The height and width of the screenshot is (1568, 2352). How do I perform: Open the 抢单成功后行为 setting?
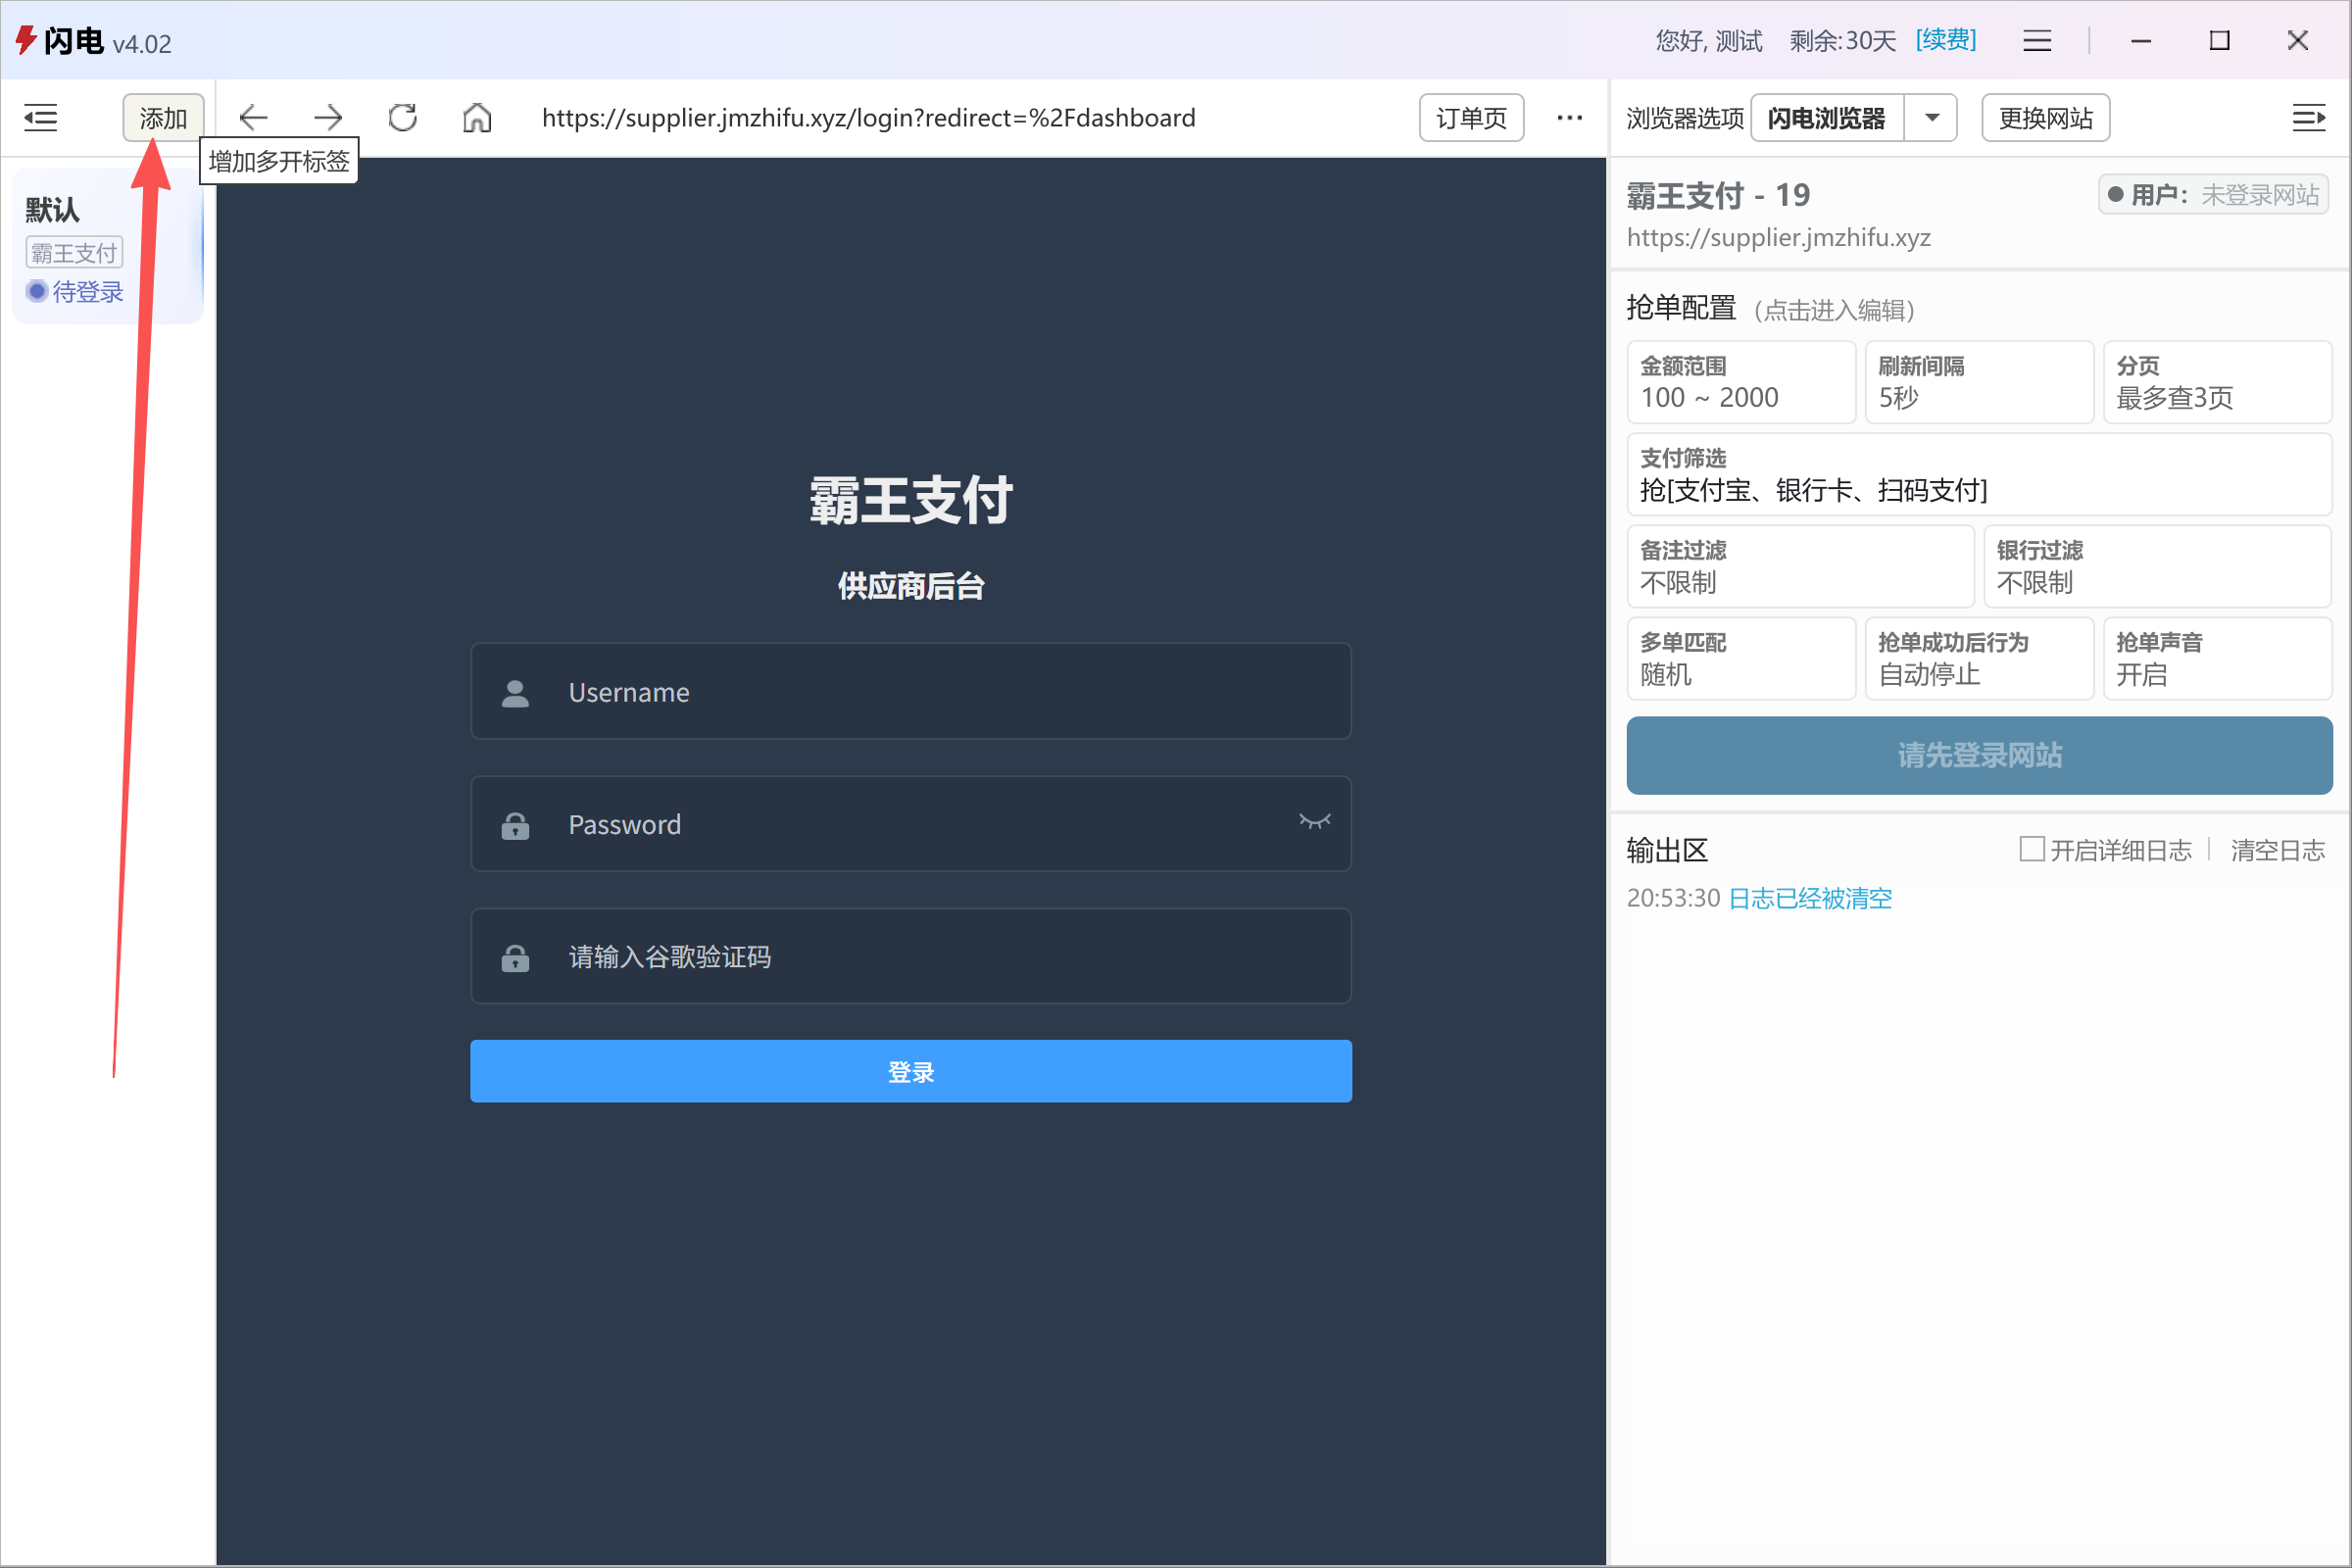(1978, 659)
